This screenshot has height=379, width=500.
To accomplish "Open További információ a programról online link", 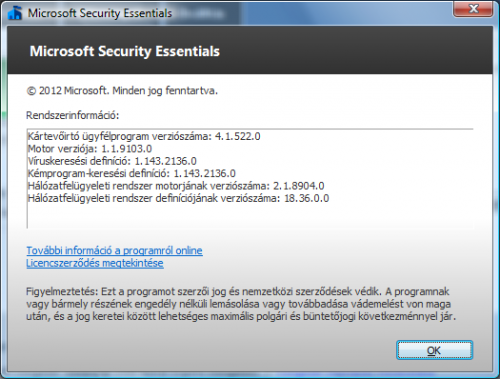I will click(114, 250).
